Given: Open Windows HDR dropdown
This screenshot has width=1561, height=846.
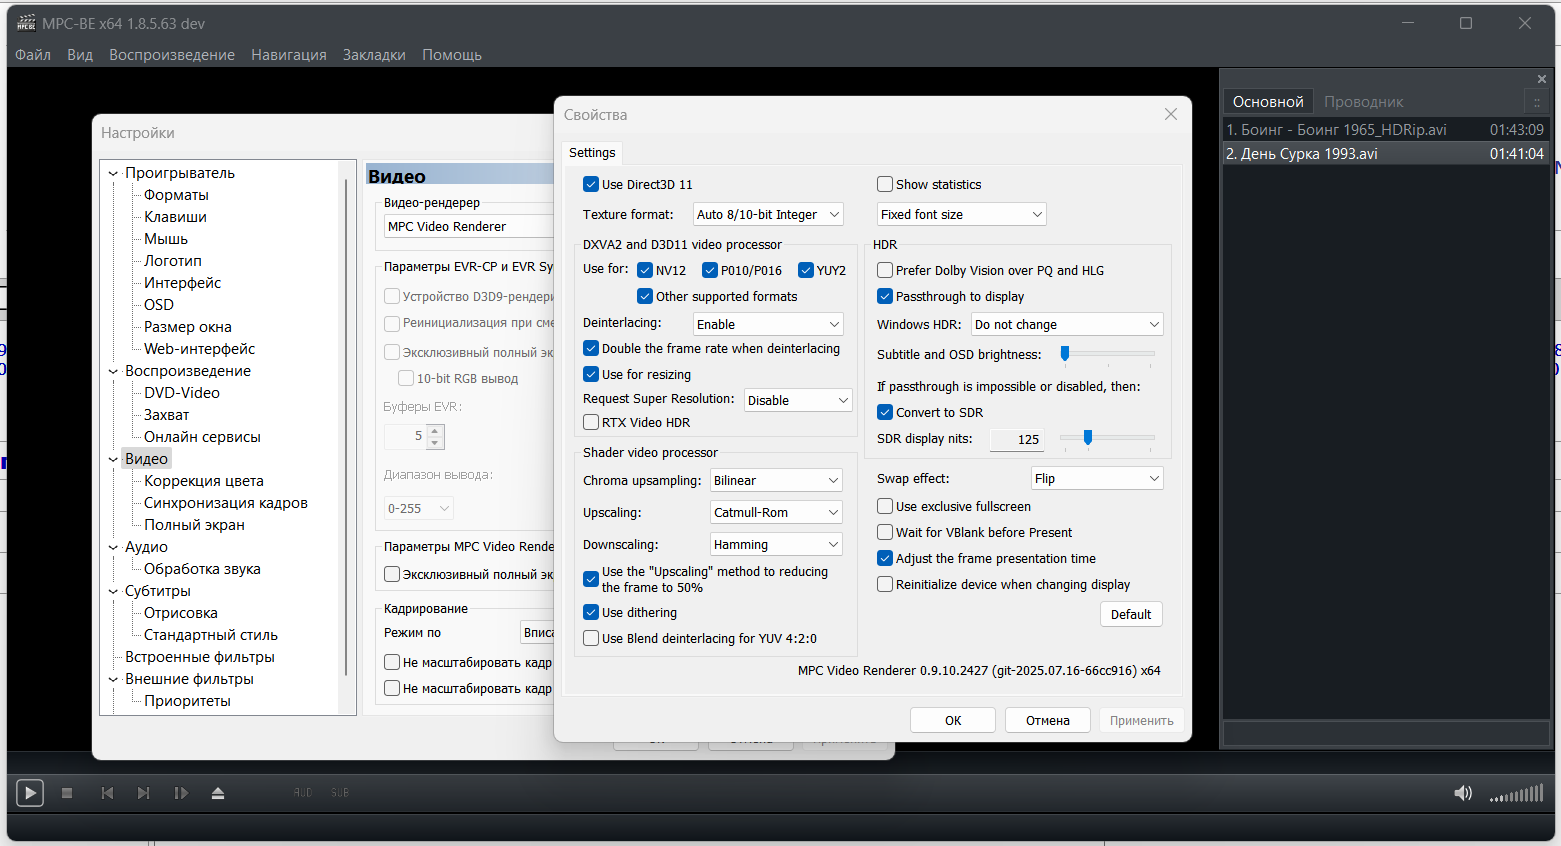Looking at the screenshot, I should [1067, 324].
